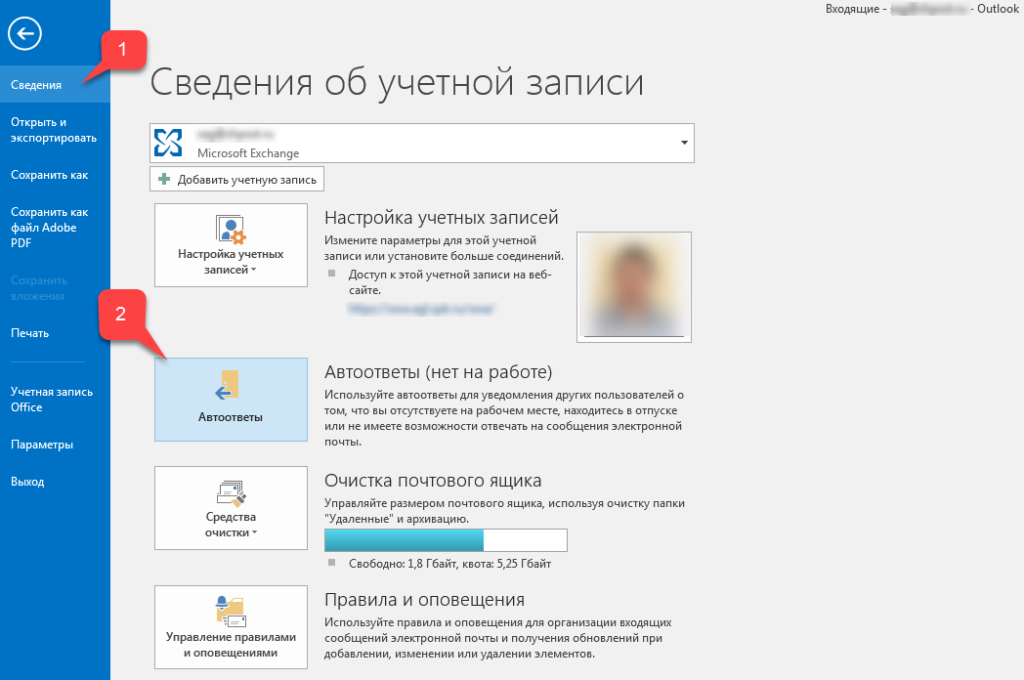Screen dimensions: 1024x680
Task: Click the mailbox cleanup tools icon
Action: pyautogui.click(x=231, y=493)
